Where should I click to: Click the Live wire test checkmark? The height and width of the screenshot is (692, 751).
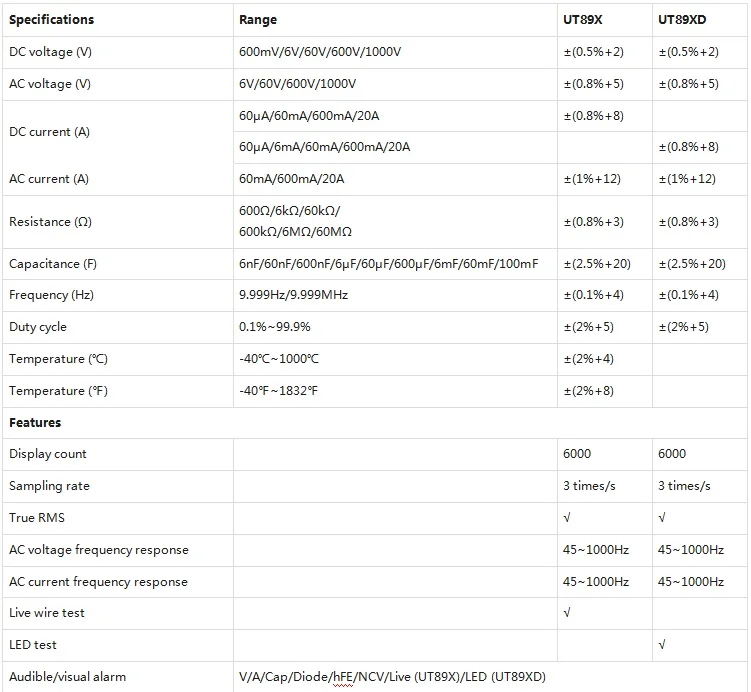(x=567, y=613)
